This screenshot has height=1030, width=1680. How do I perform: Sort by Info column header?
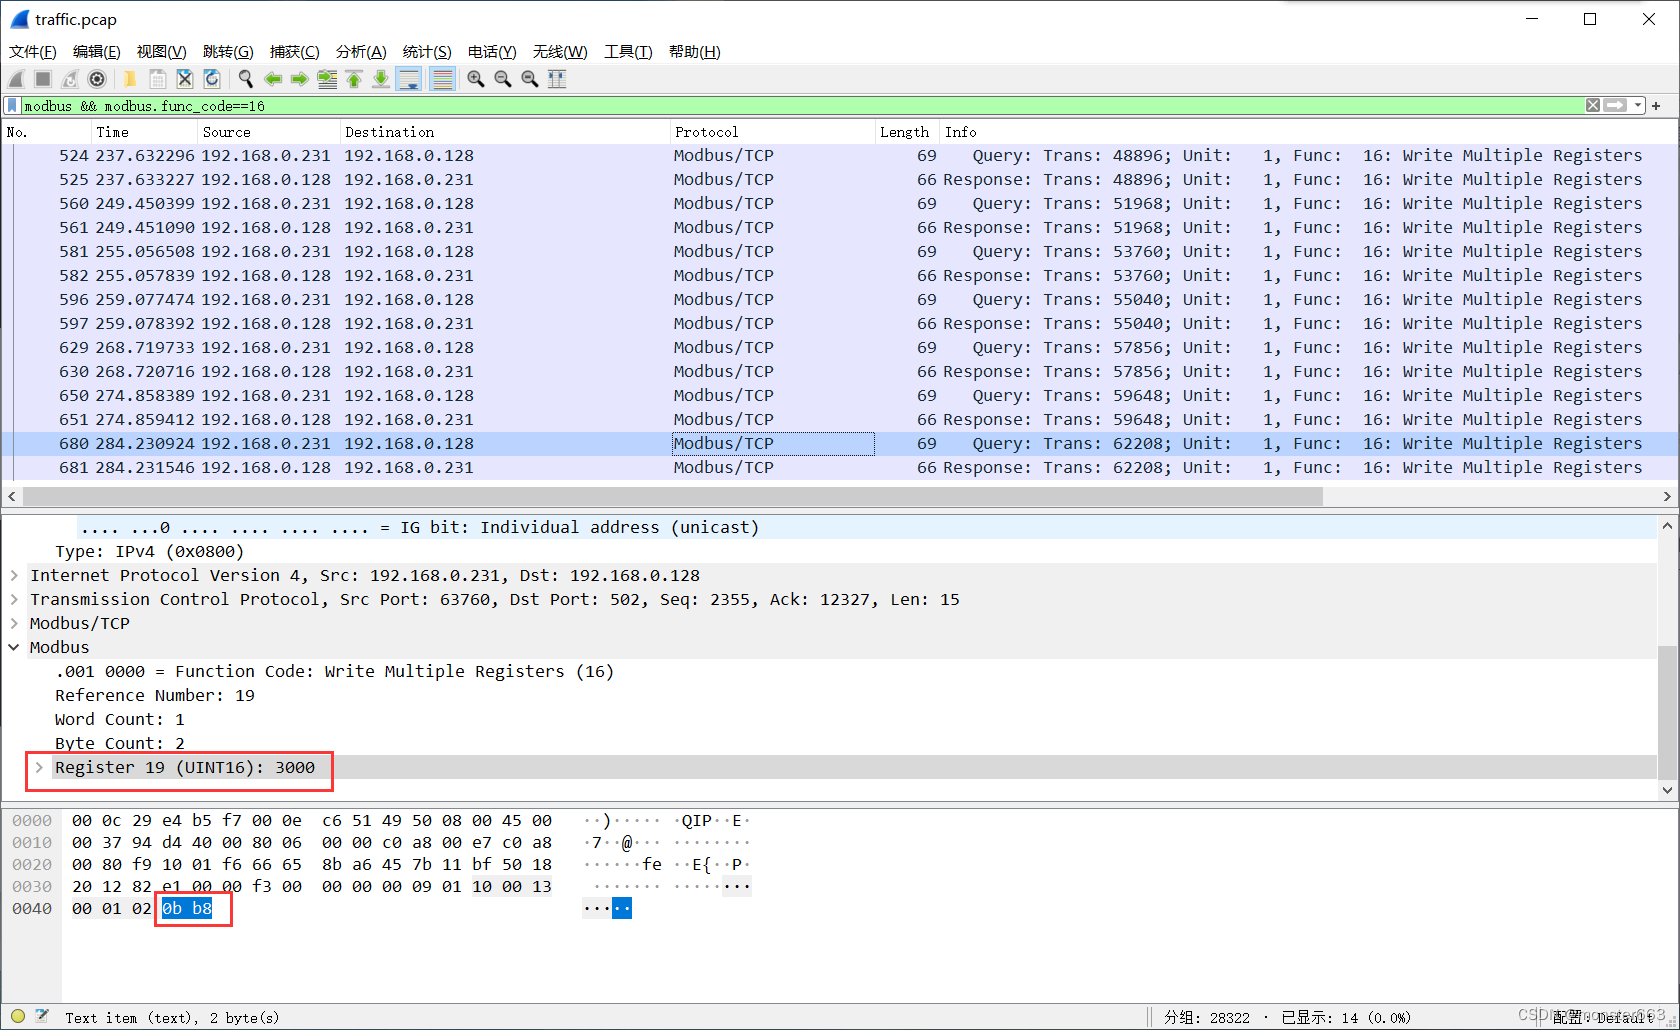click(1308, 132)
